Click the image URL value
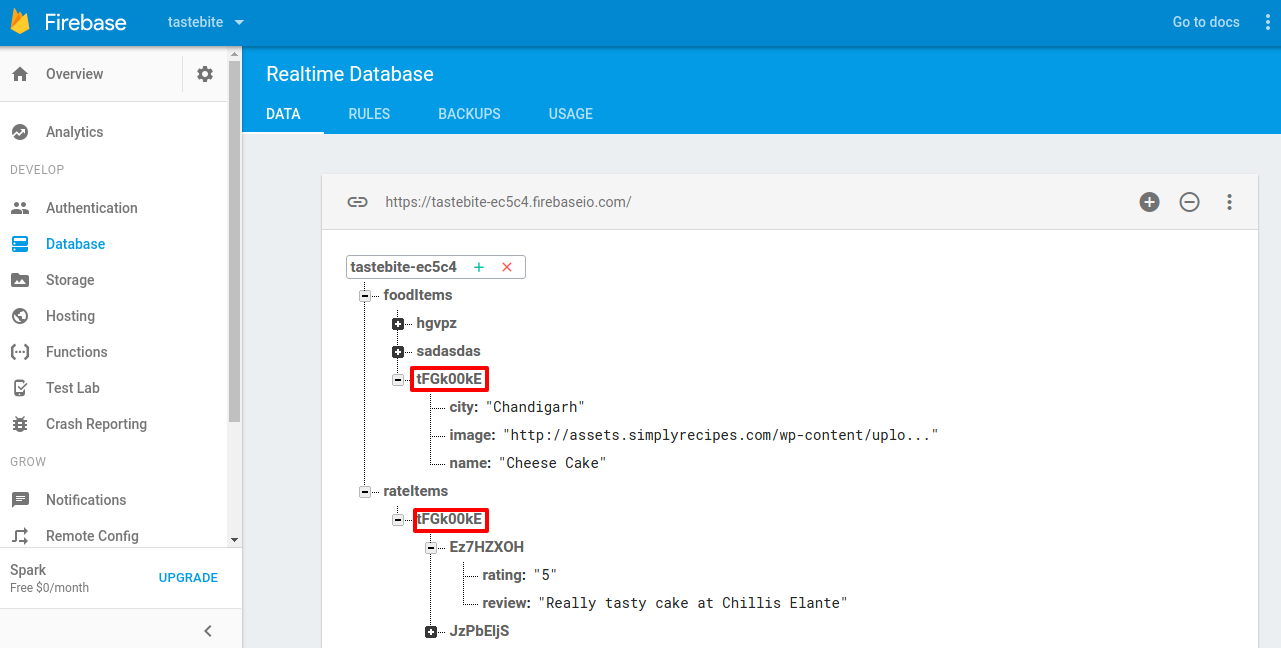Screen dimensions: 1281x648 [x=720, y=435]
